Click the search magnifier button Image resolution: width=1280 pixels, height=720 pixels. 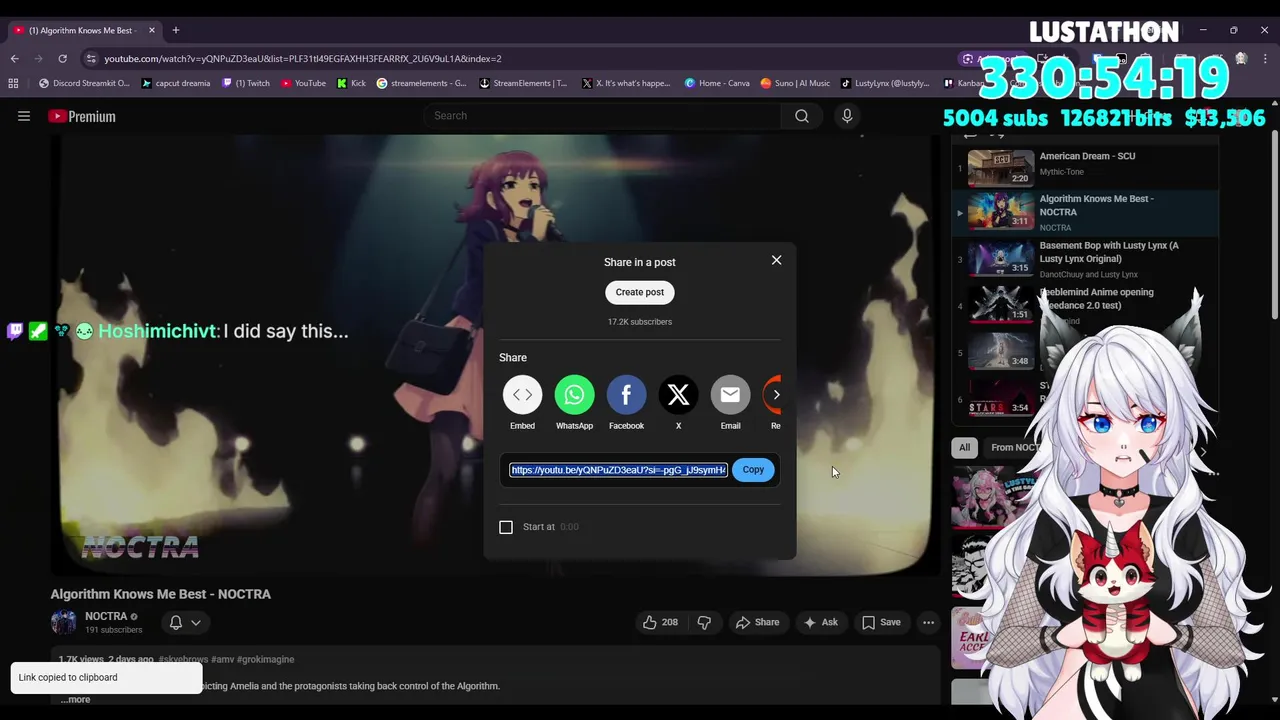point(801,116)
